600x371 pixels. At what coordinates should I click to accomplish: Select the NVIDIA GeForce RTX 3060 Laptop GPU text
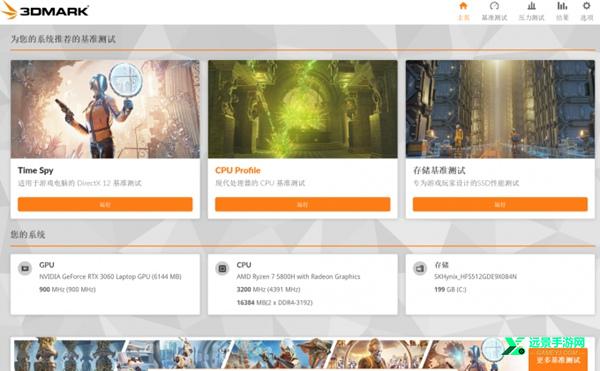click(x=110, y=277)
